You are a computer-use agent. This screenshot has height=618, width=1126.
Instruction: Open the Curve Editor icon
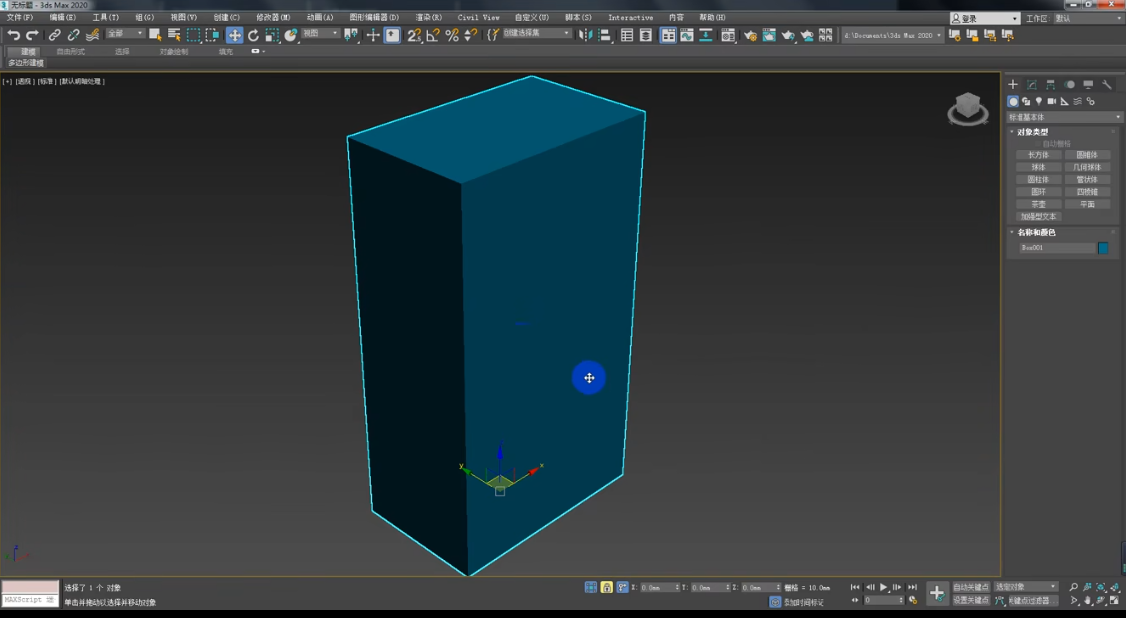(x=687, y=34)
